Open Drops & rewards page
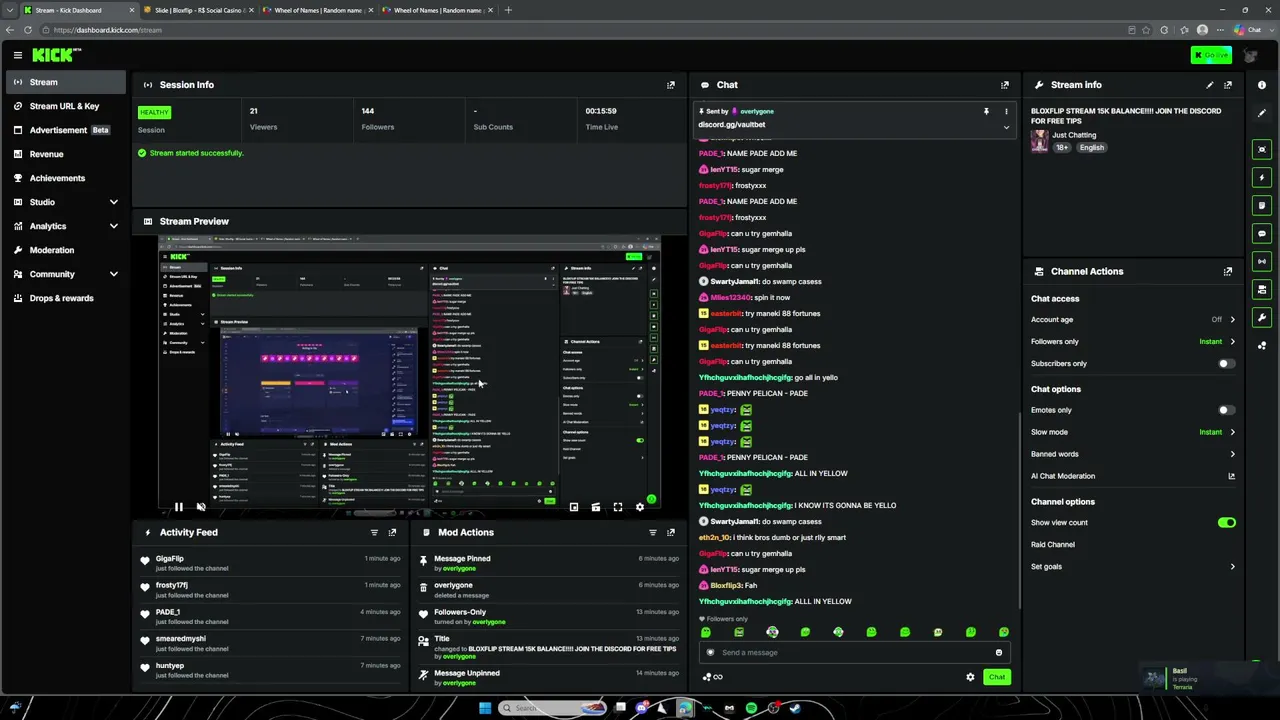This screenshot has height=720, width=1280. point(67,298)
